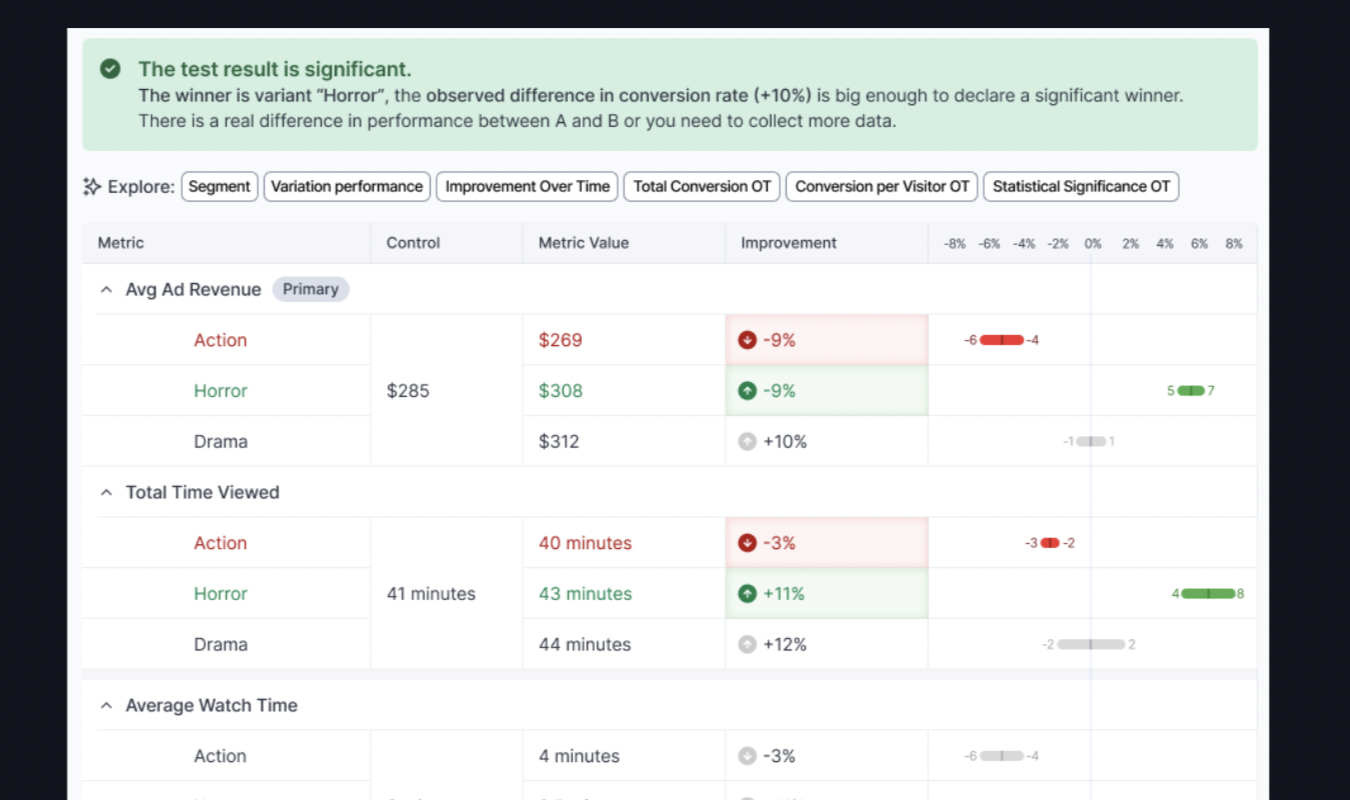Click the green success checkmark icon
This screenshot has width=1350, height=800.
click(x=110, y=69)
